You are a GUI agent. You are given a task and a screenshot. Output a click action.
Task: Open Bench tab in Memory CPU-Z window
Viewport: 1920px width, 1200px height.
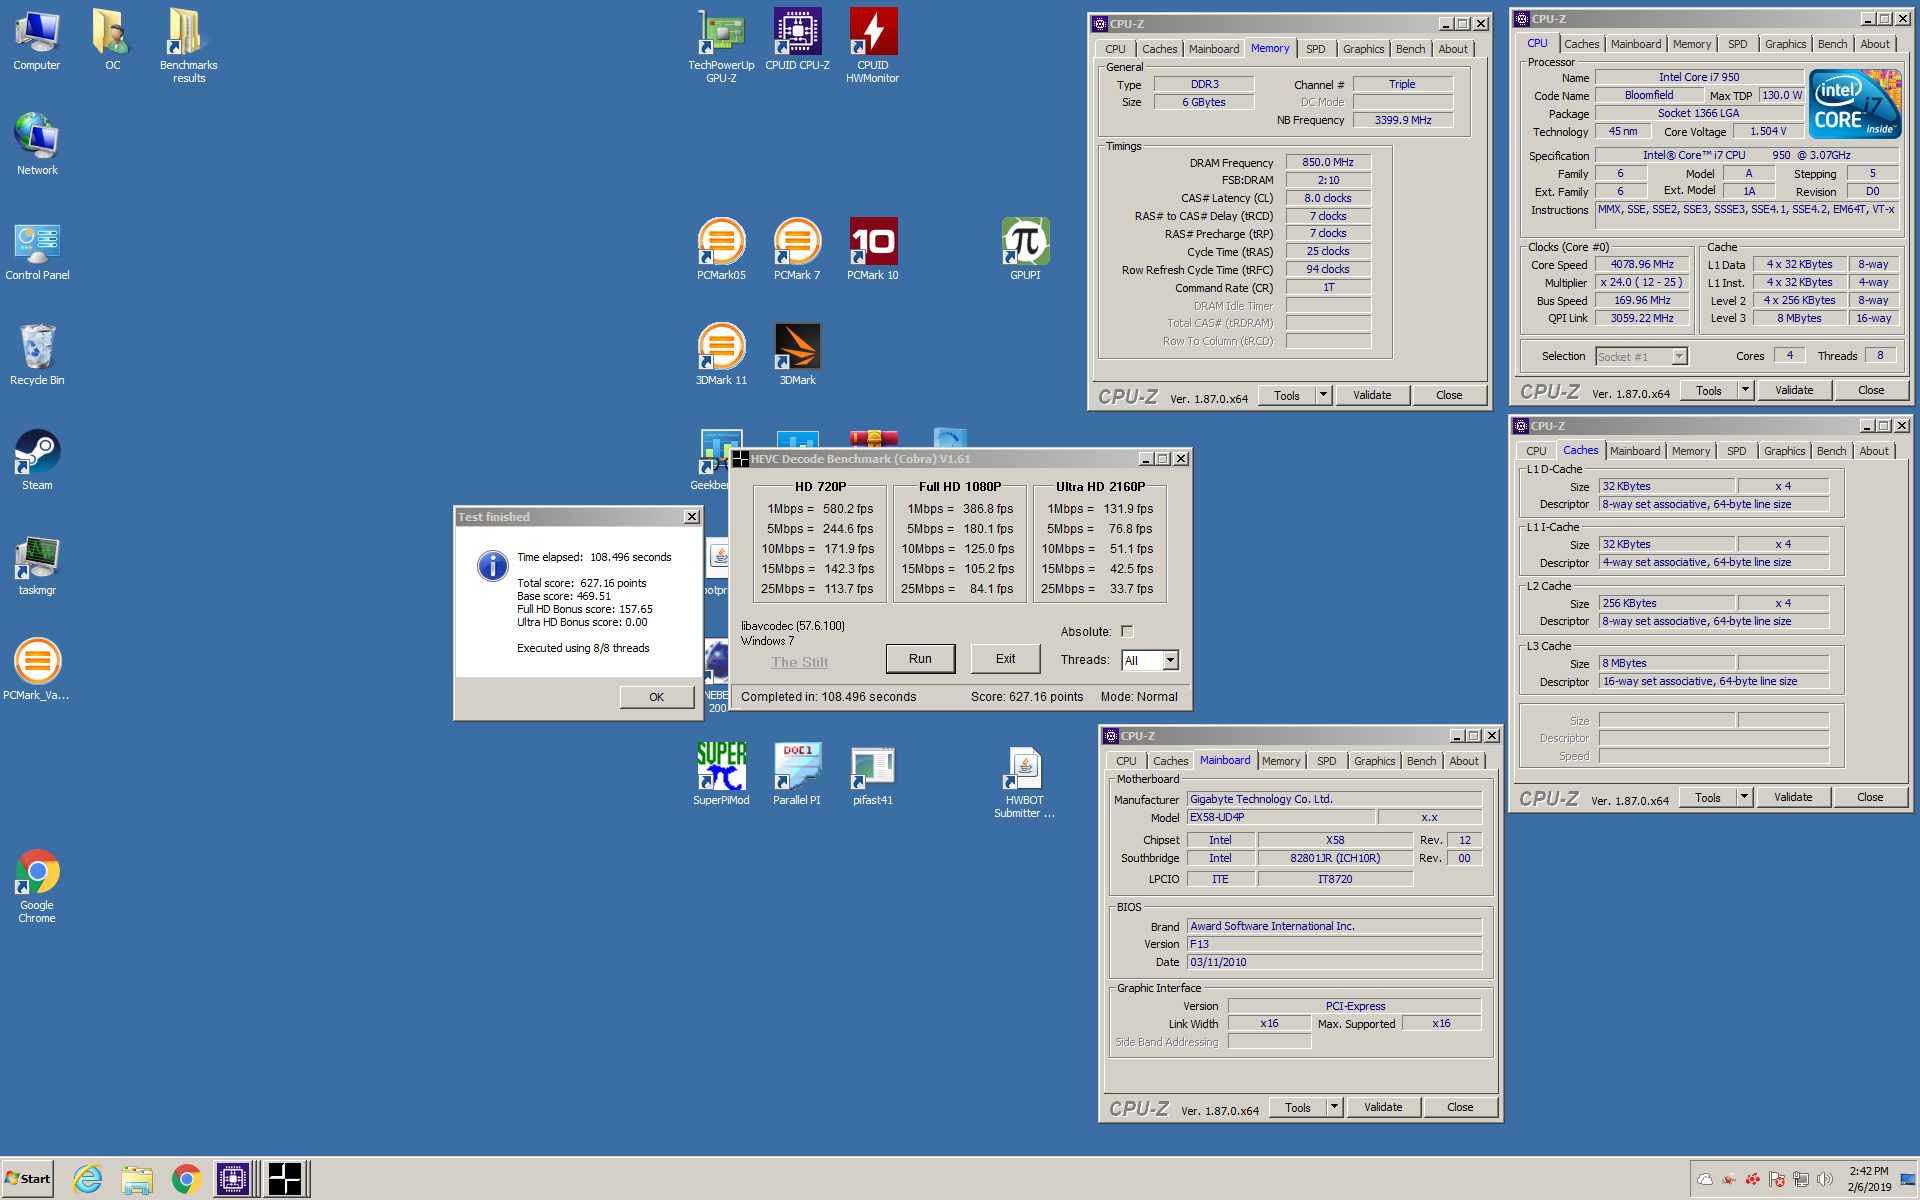[x=1410, y=49]
